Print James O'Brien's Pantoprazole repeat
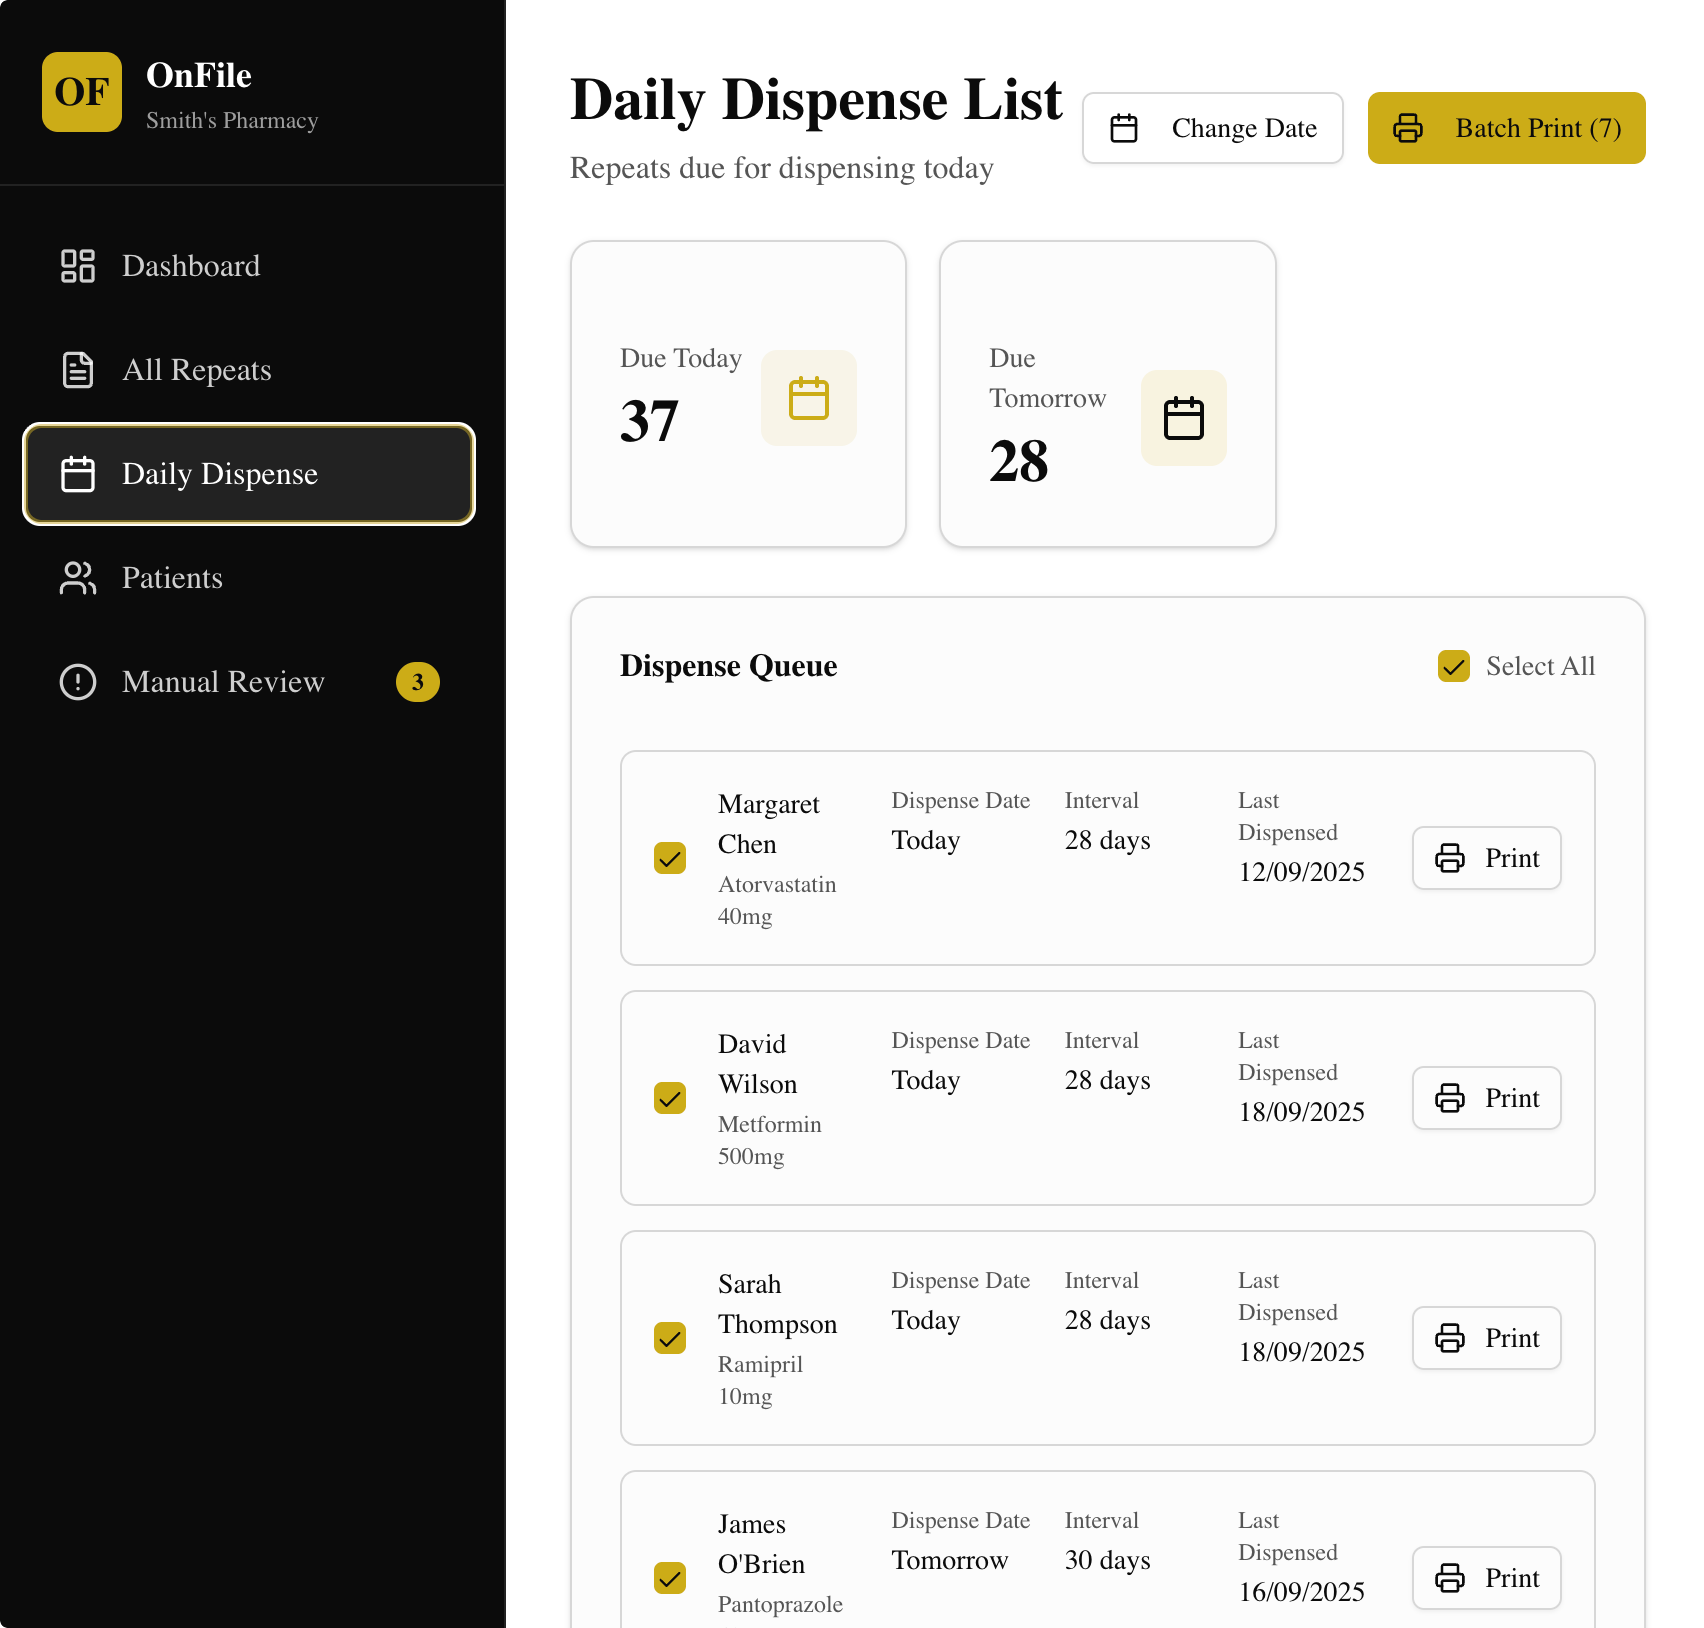 coord(1486,1578)
